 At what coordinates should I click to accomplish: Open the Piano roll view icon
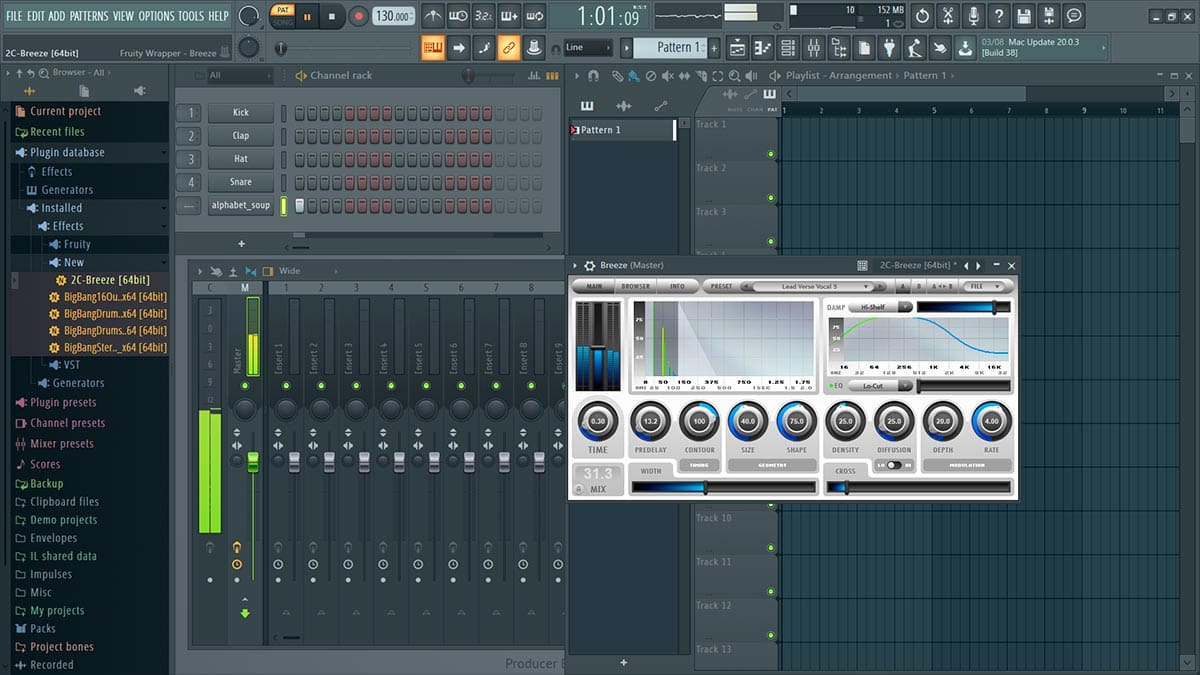tap(762, 47)
